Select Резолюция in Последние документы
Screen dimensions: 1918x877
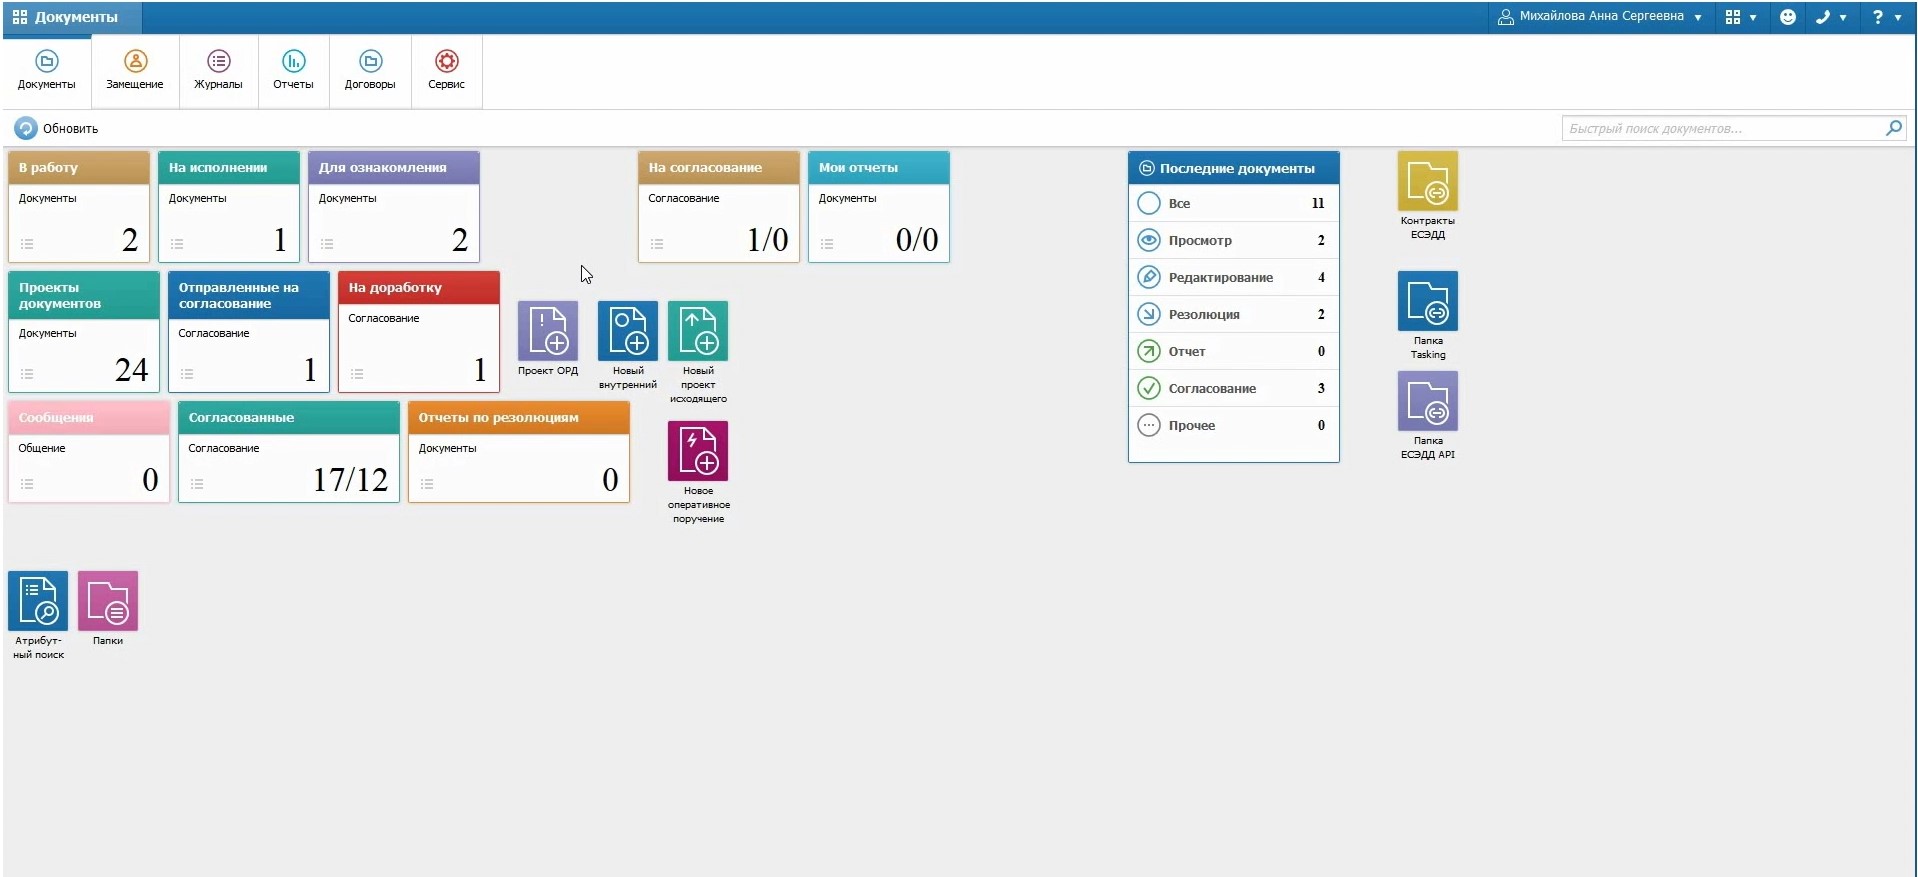[1234, 314]
